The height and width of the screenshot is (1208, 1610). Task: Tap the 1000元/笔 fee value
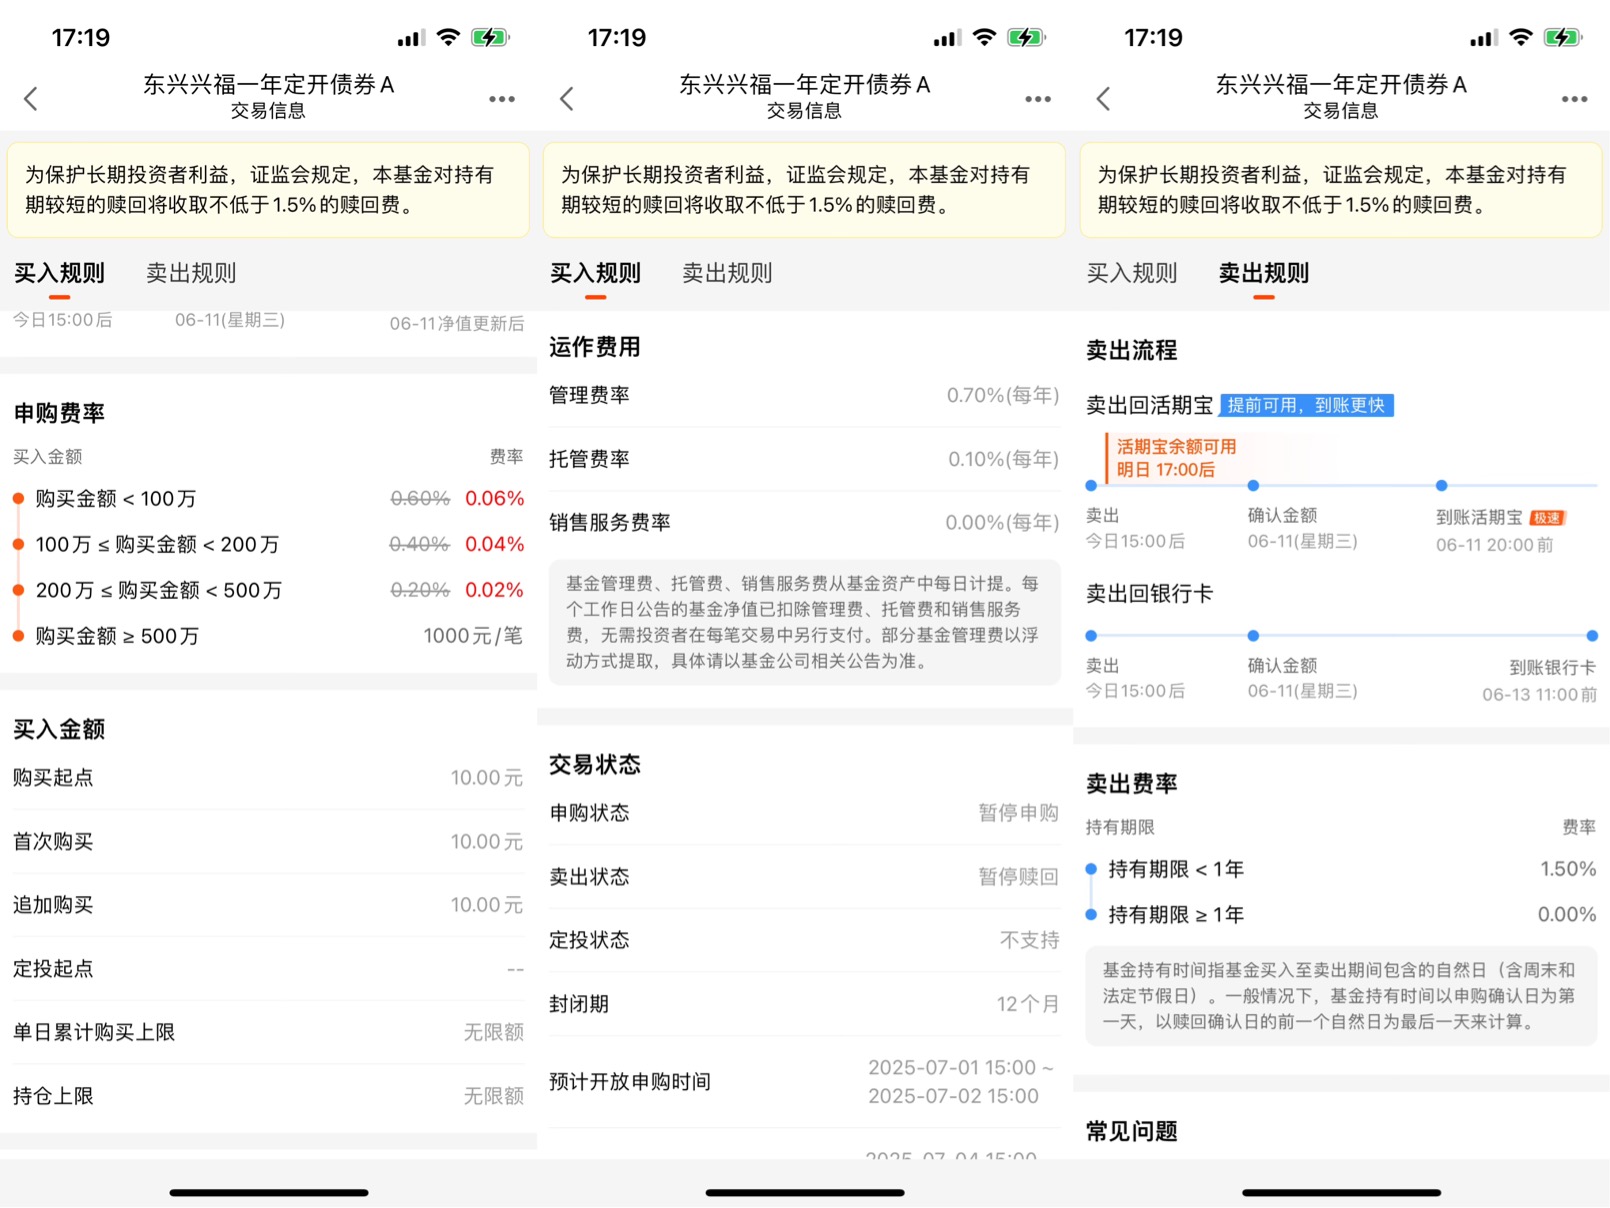473,636
